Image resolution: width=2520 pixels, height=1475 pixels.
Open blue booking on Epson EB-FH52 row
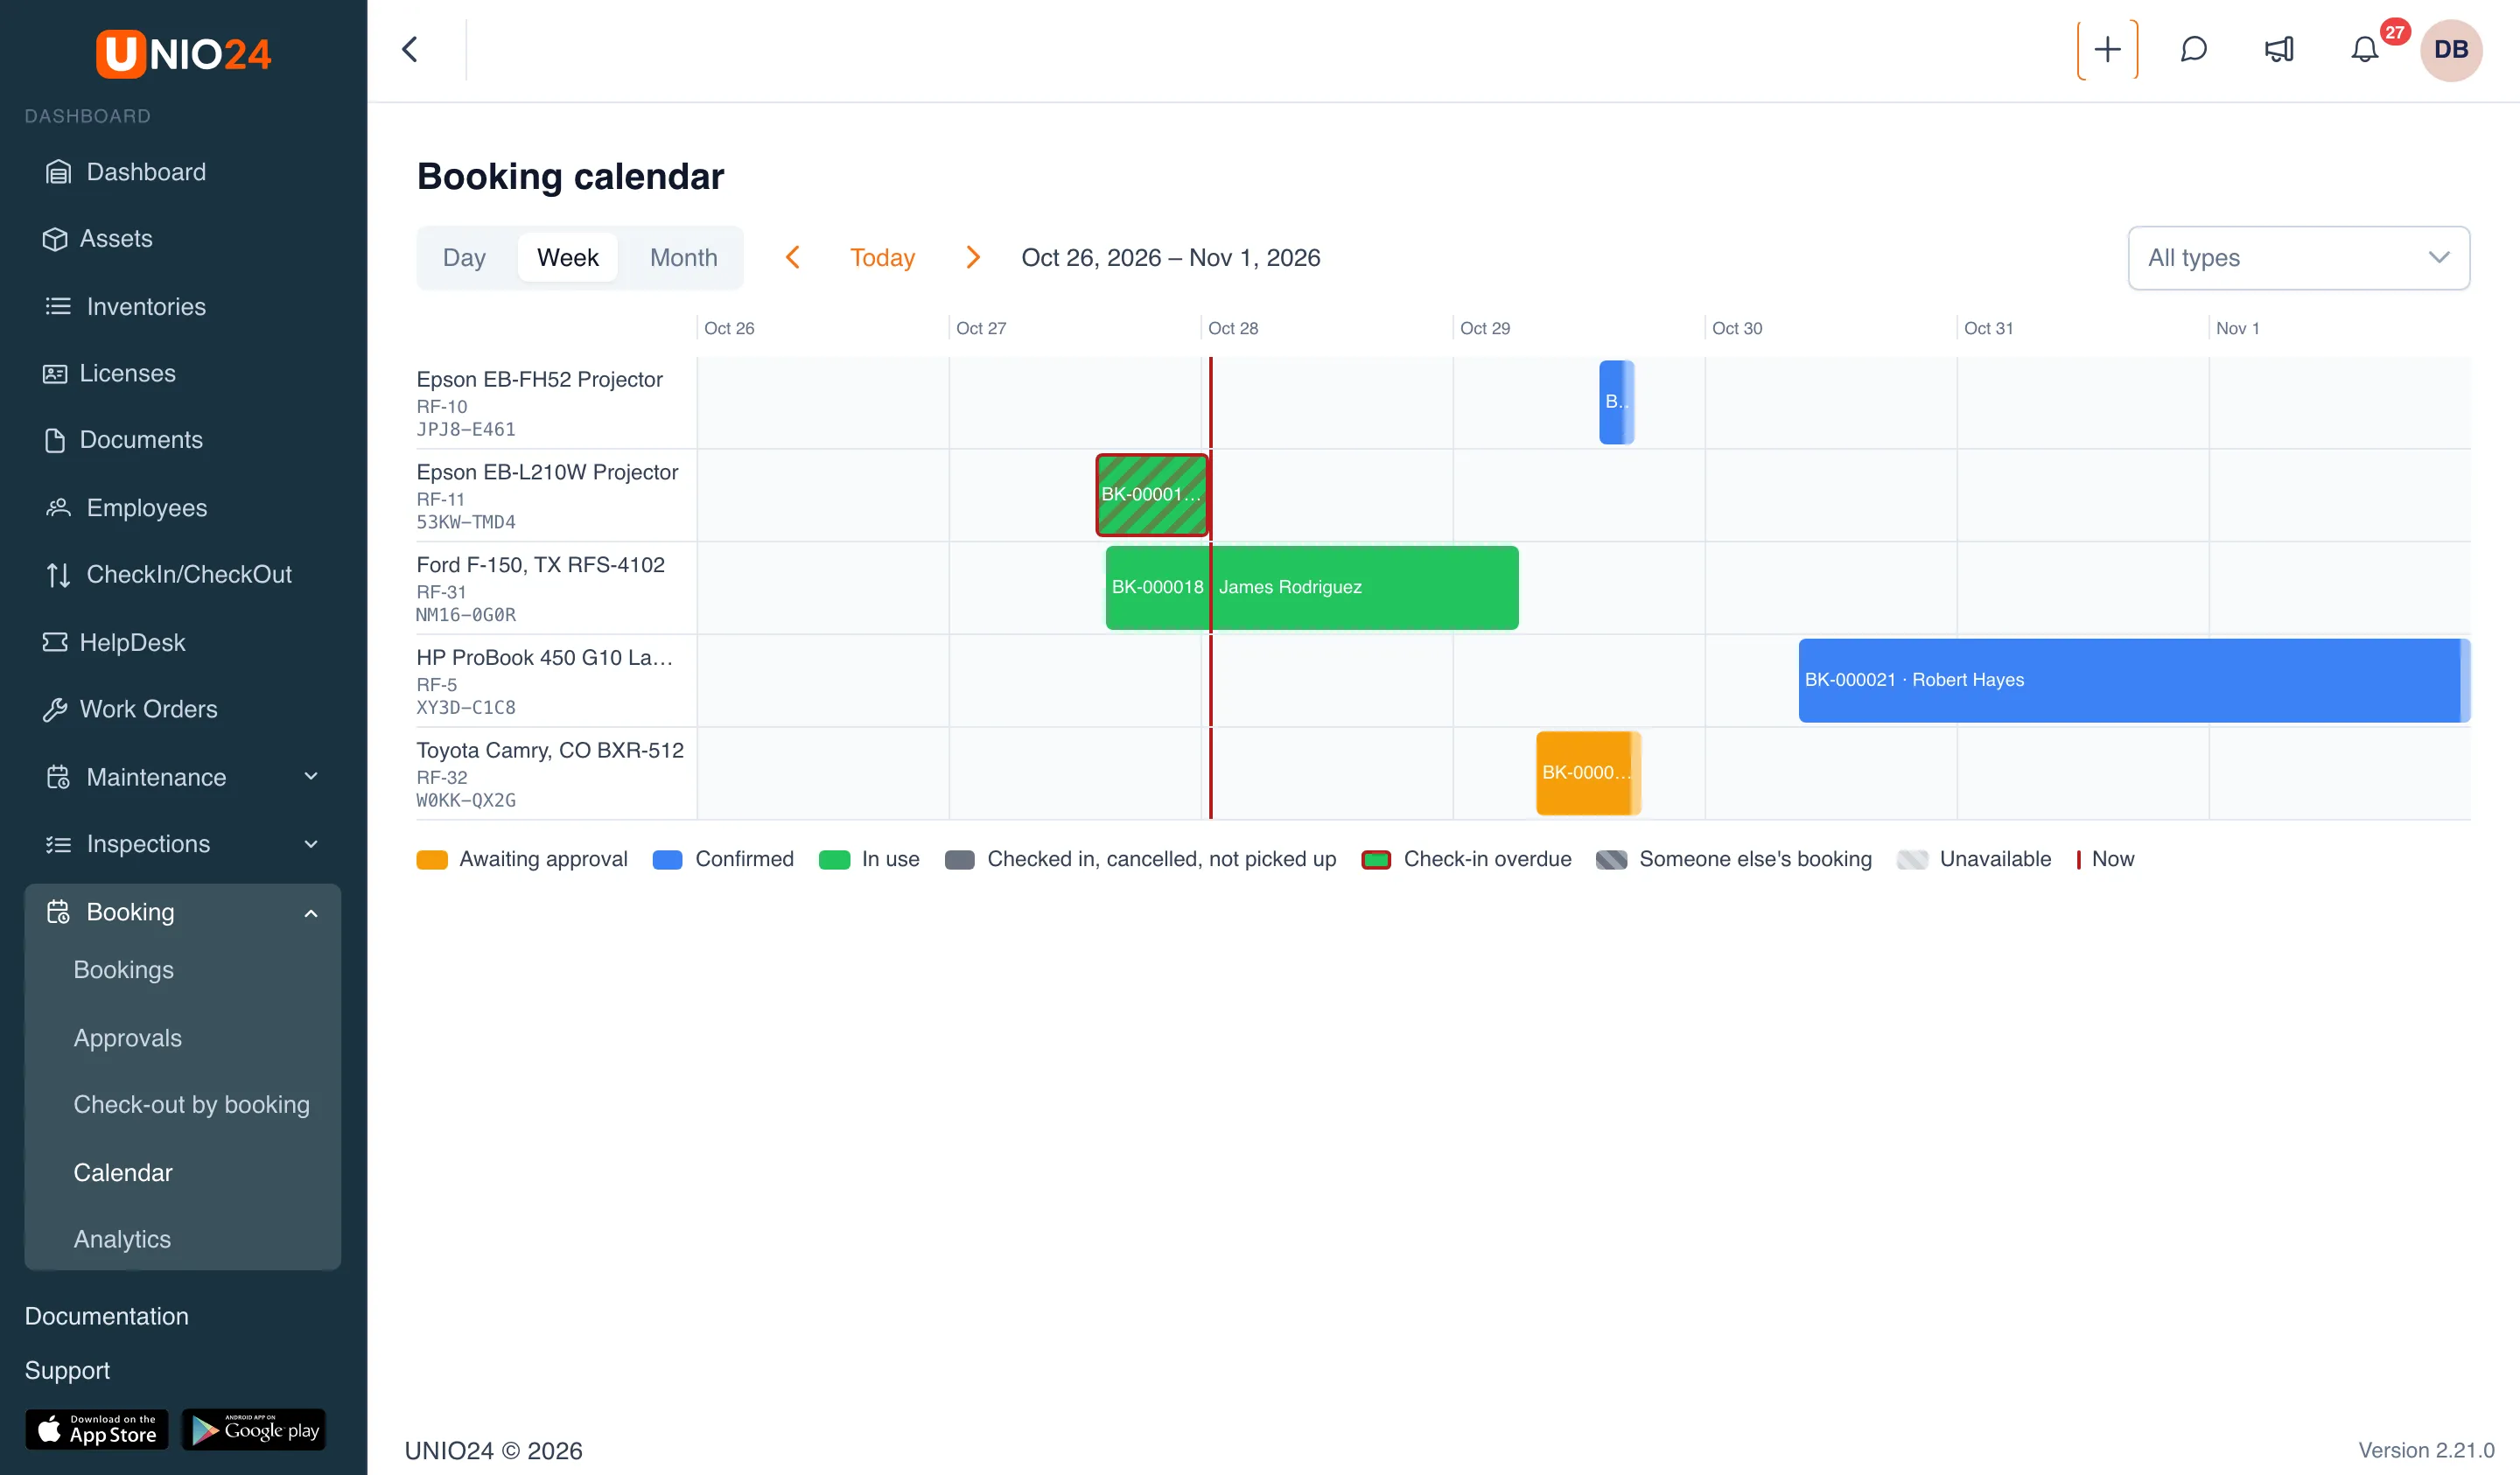tap(1616, 402)
